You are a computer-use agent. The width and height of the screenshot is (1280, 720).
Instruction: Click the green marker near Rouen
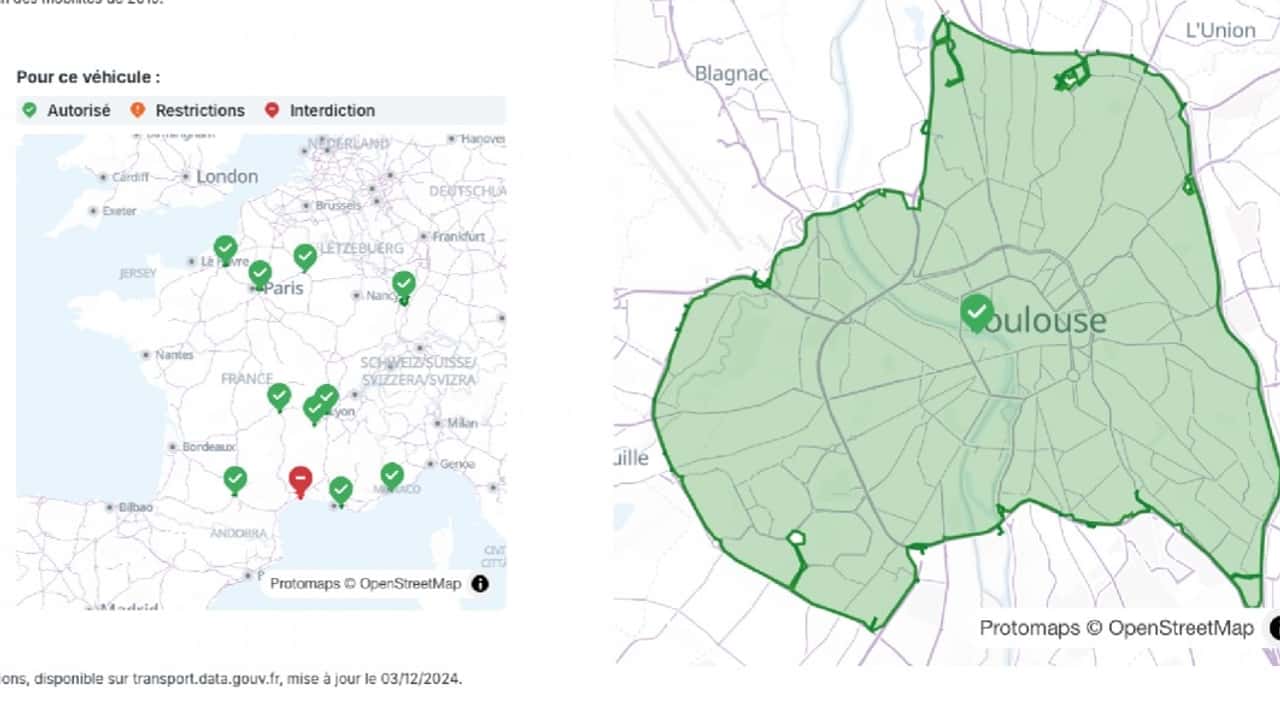pyautogui.click(x=225, y=248)
